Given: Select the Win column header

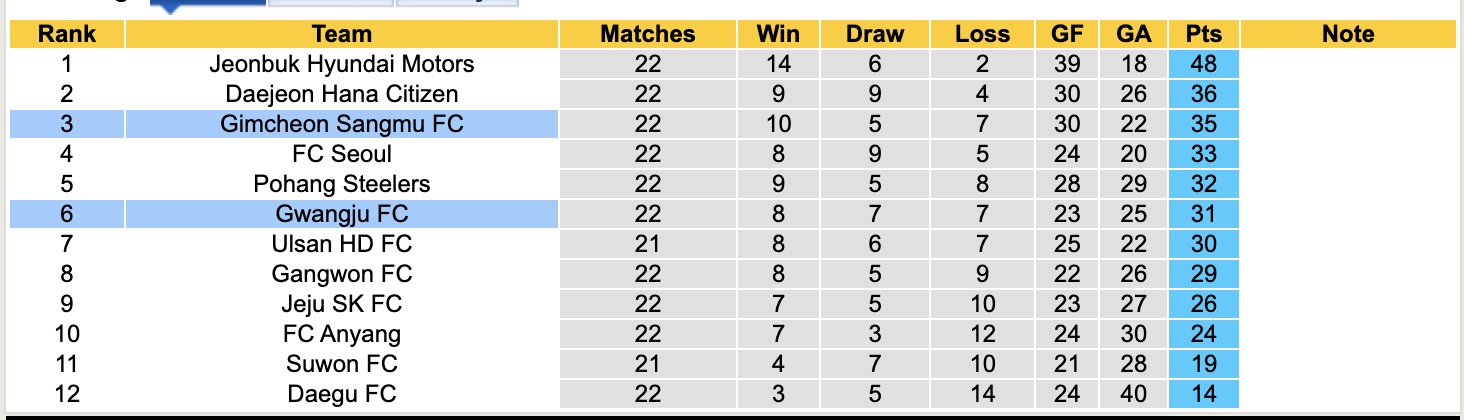Looking at the screenshot, I should [x=778, y=34].
